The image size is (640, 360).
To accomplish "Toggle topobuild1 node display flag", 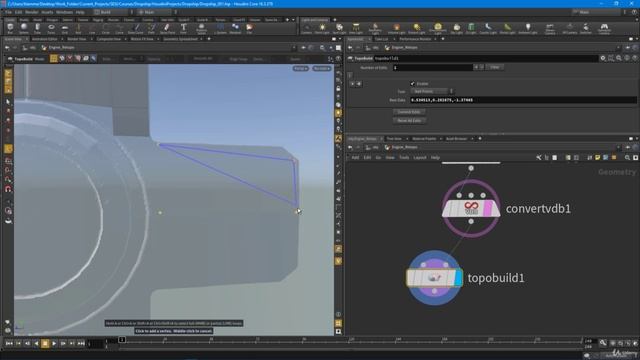I will point(458,278).
